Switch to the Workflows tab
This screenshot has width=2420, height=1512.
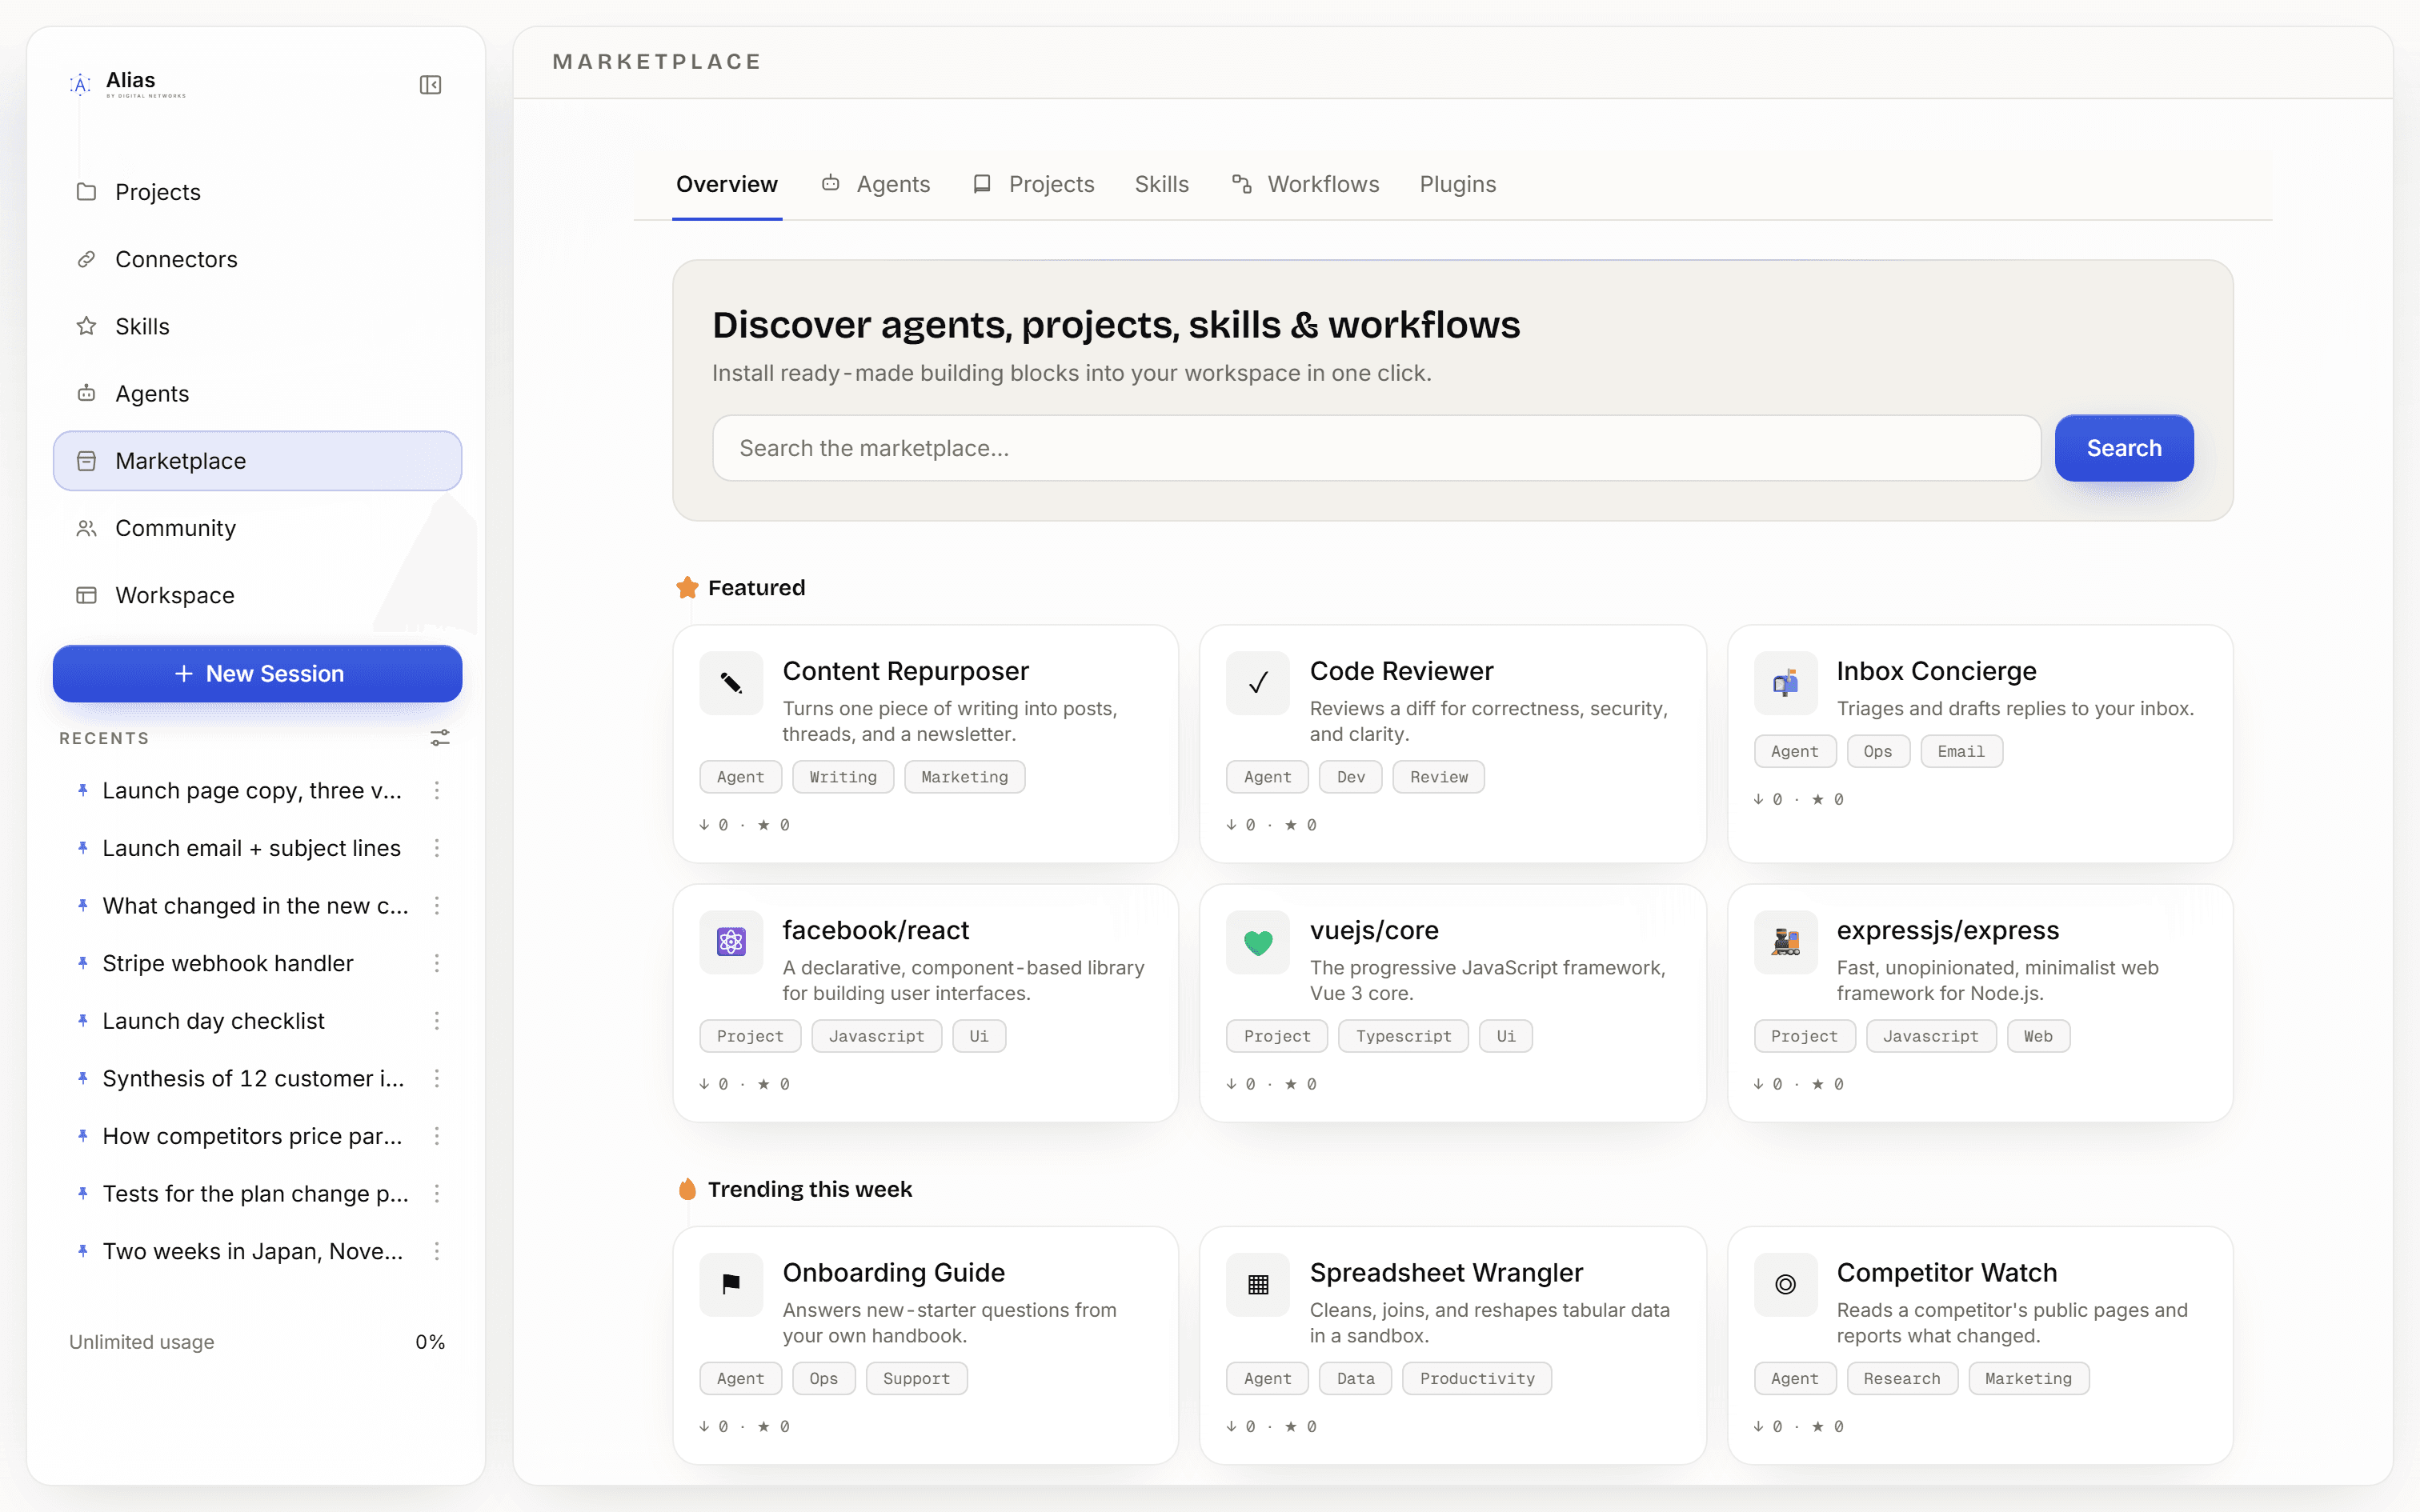[1305, 184]
